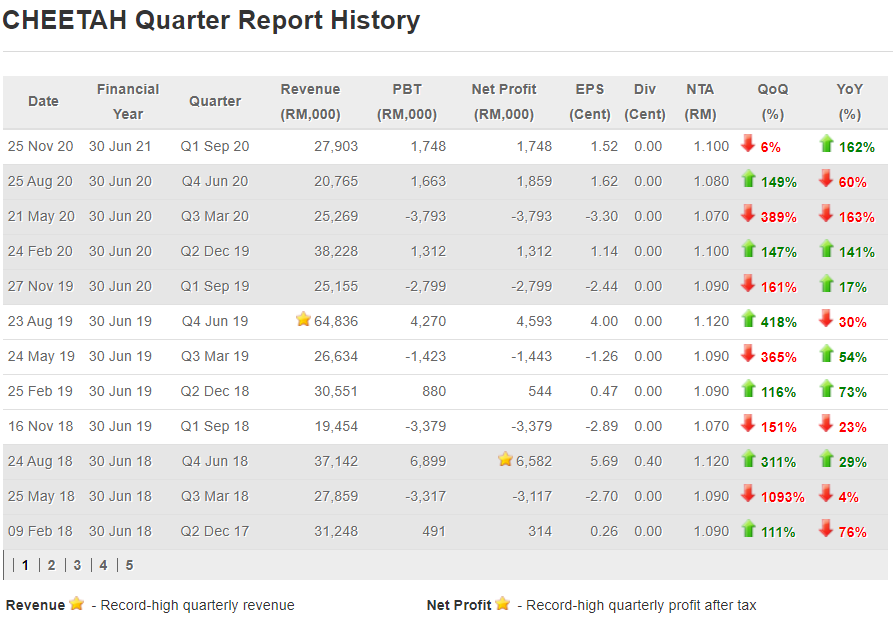The width and height of the screenshot is (893, 633).
Task: Click the green up arrow beside QoQ 418%
Action: pyautogui.click(x=748, y=320)
